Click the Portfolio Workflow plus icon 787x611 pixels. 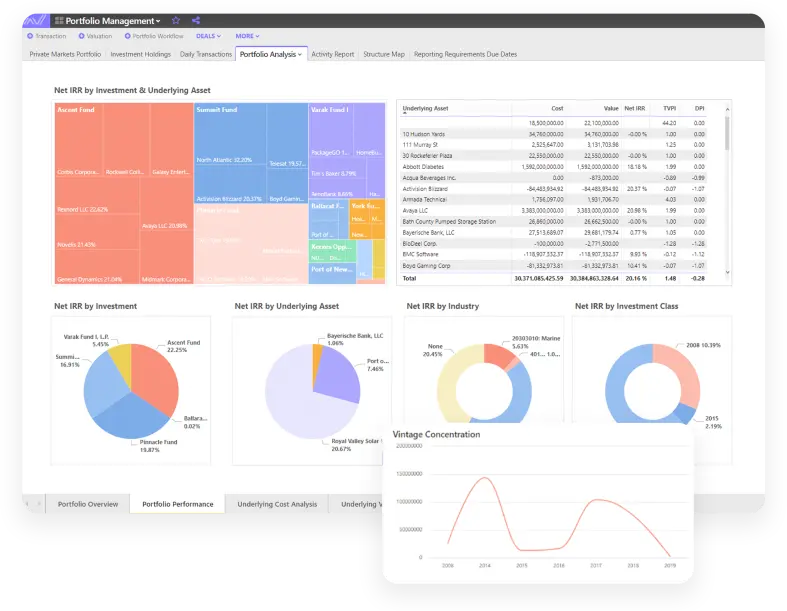(x=128, y=36)
